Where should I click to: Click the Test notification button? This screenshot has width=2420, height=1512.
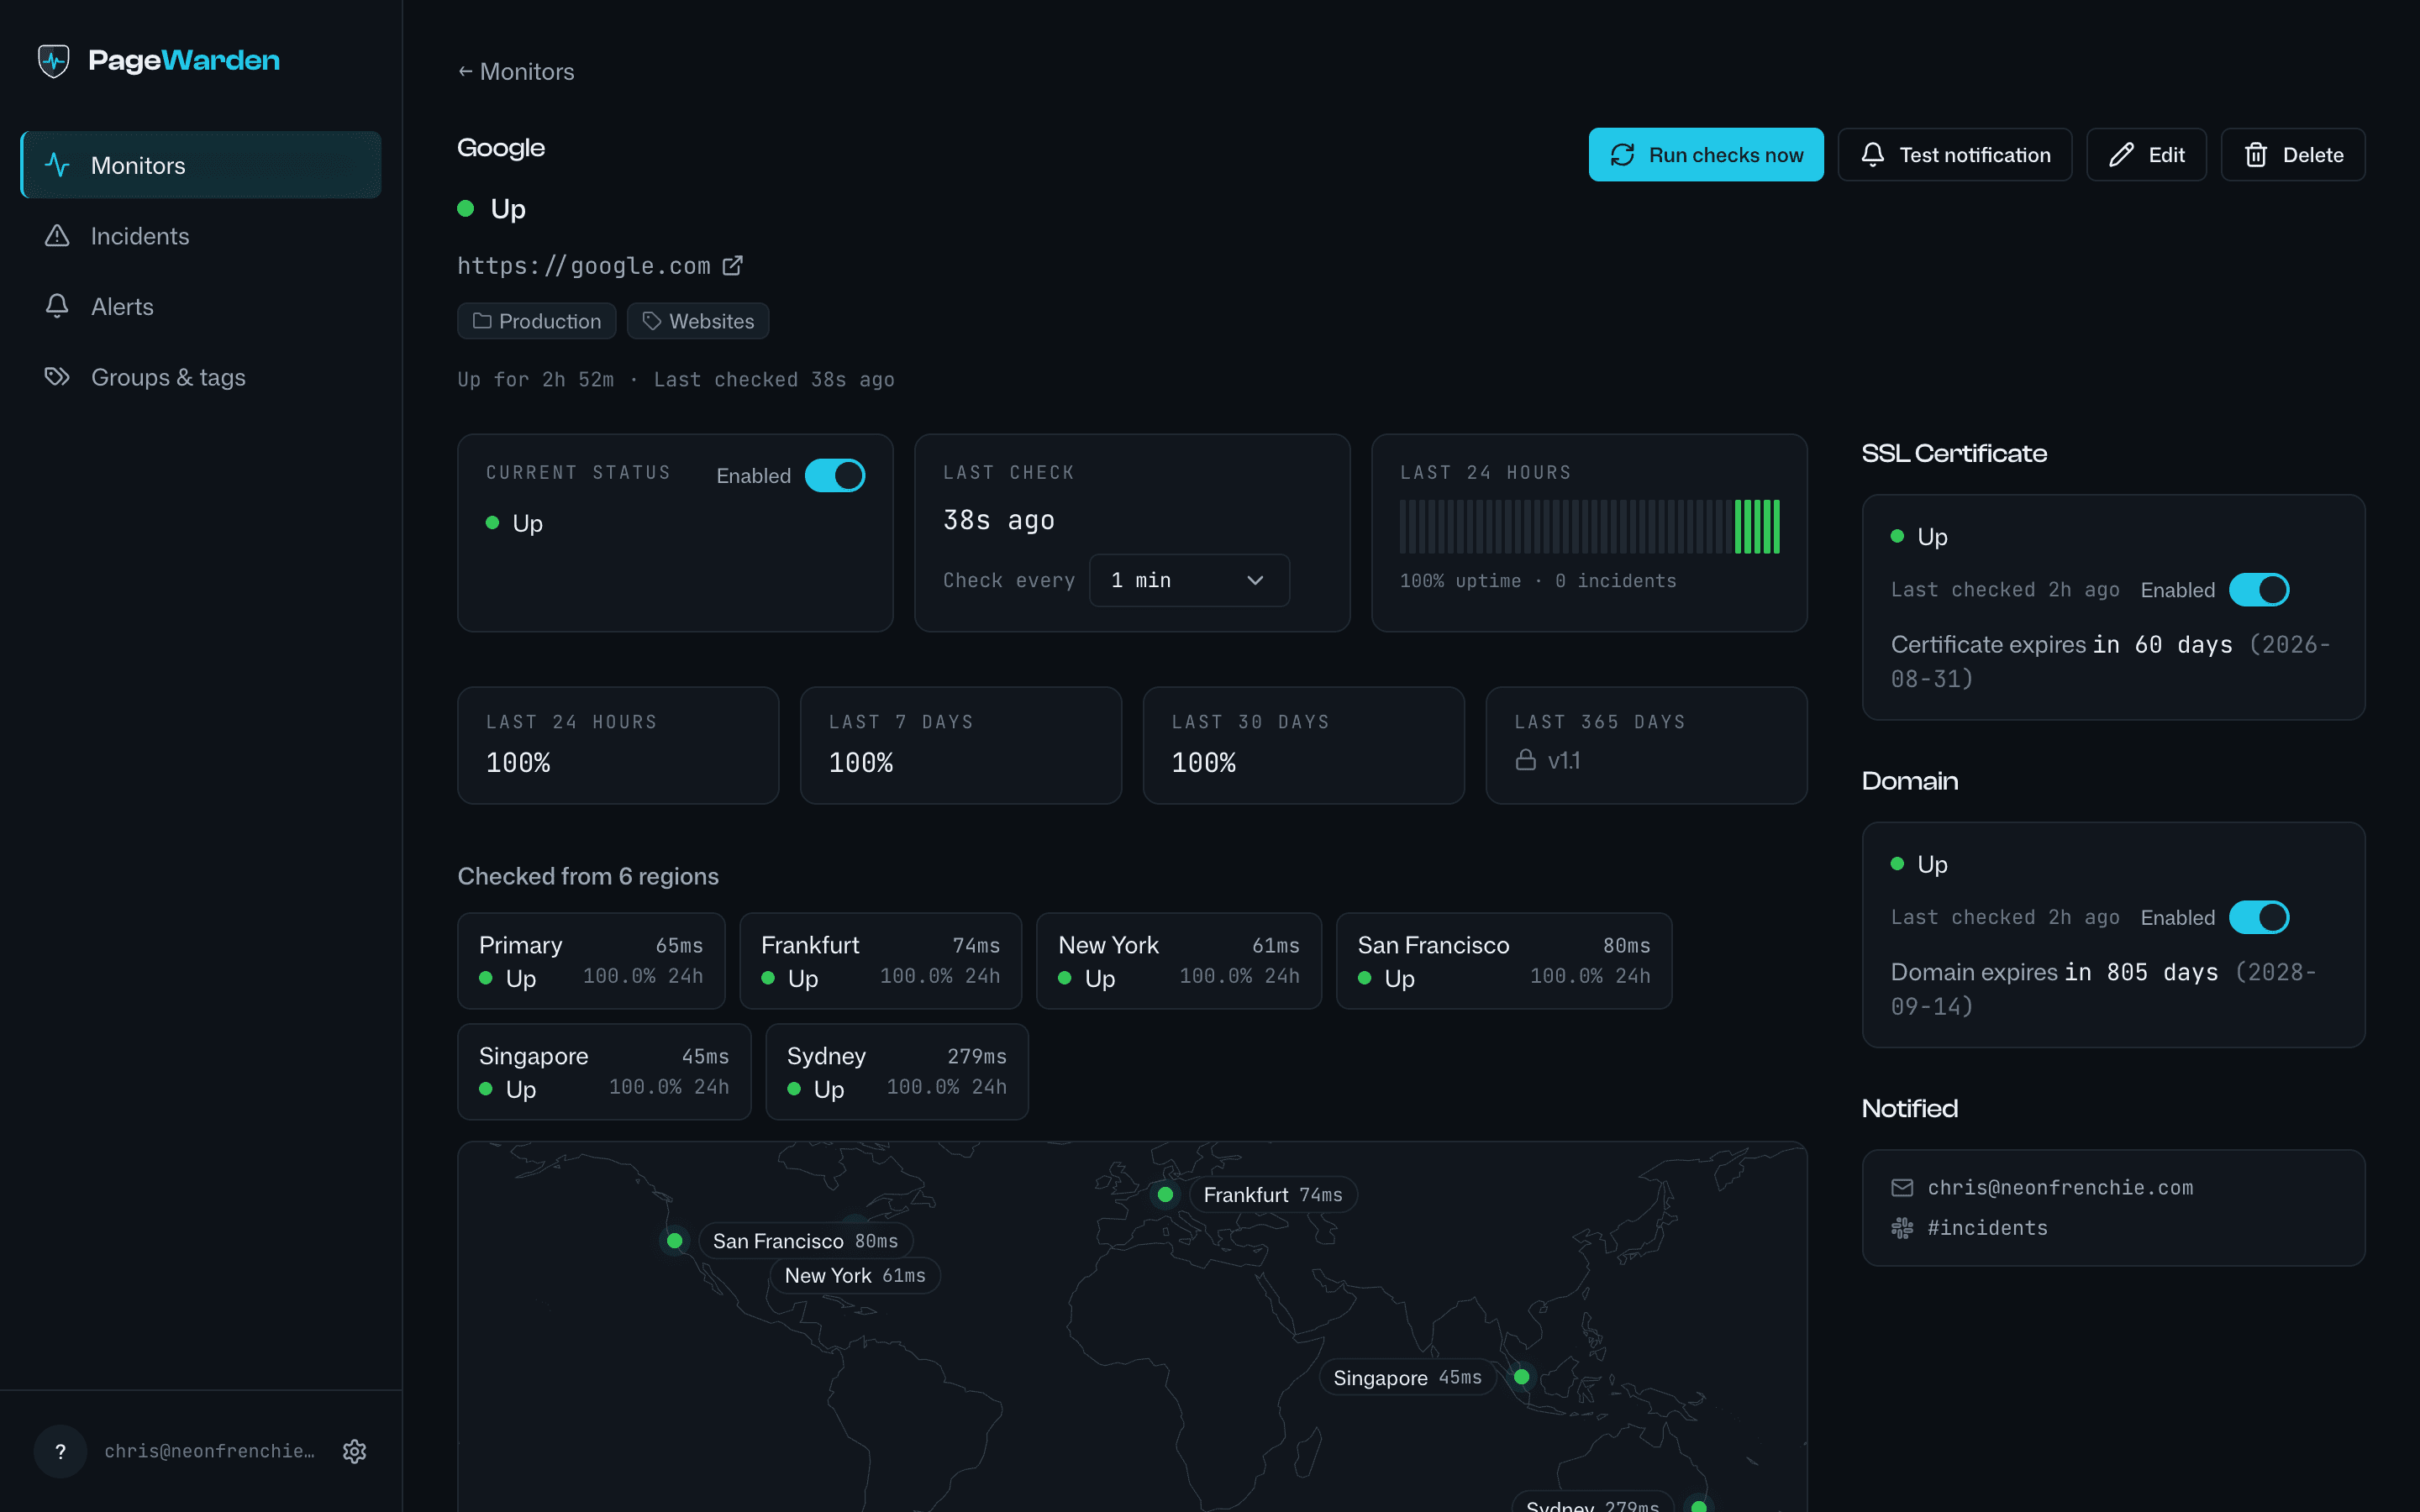pos(1955,155)
